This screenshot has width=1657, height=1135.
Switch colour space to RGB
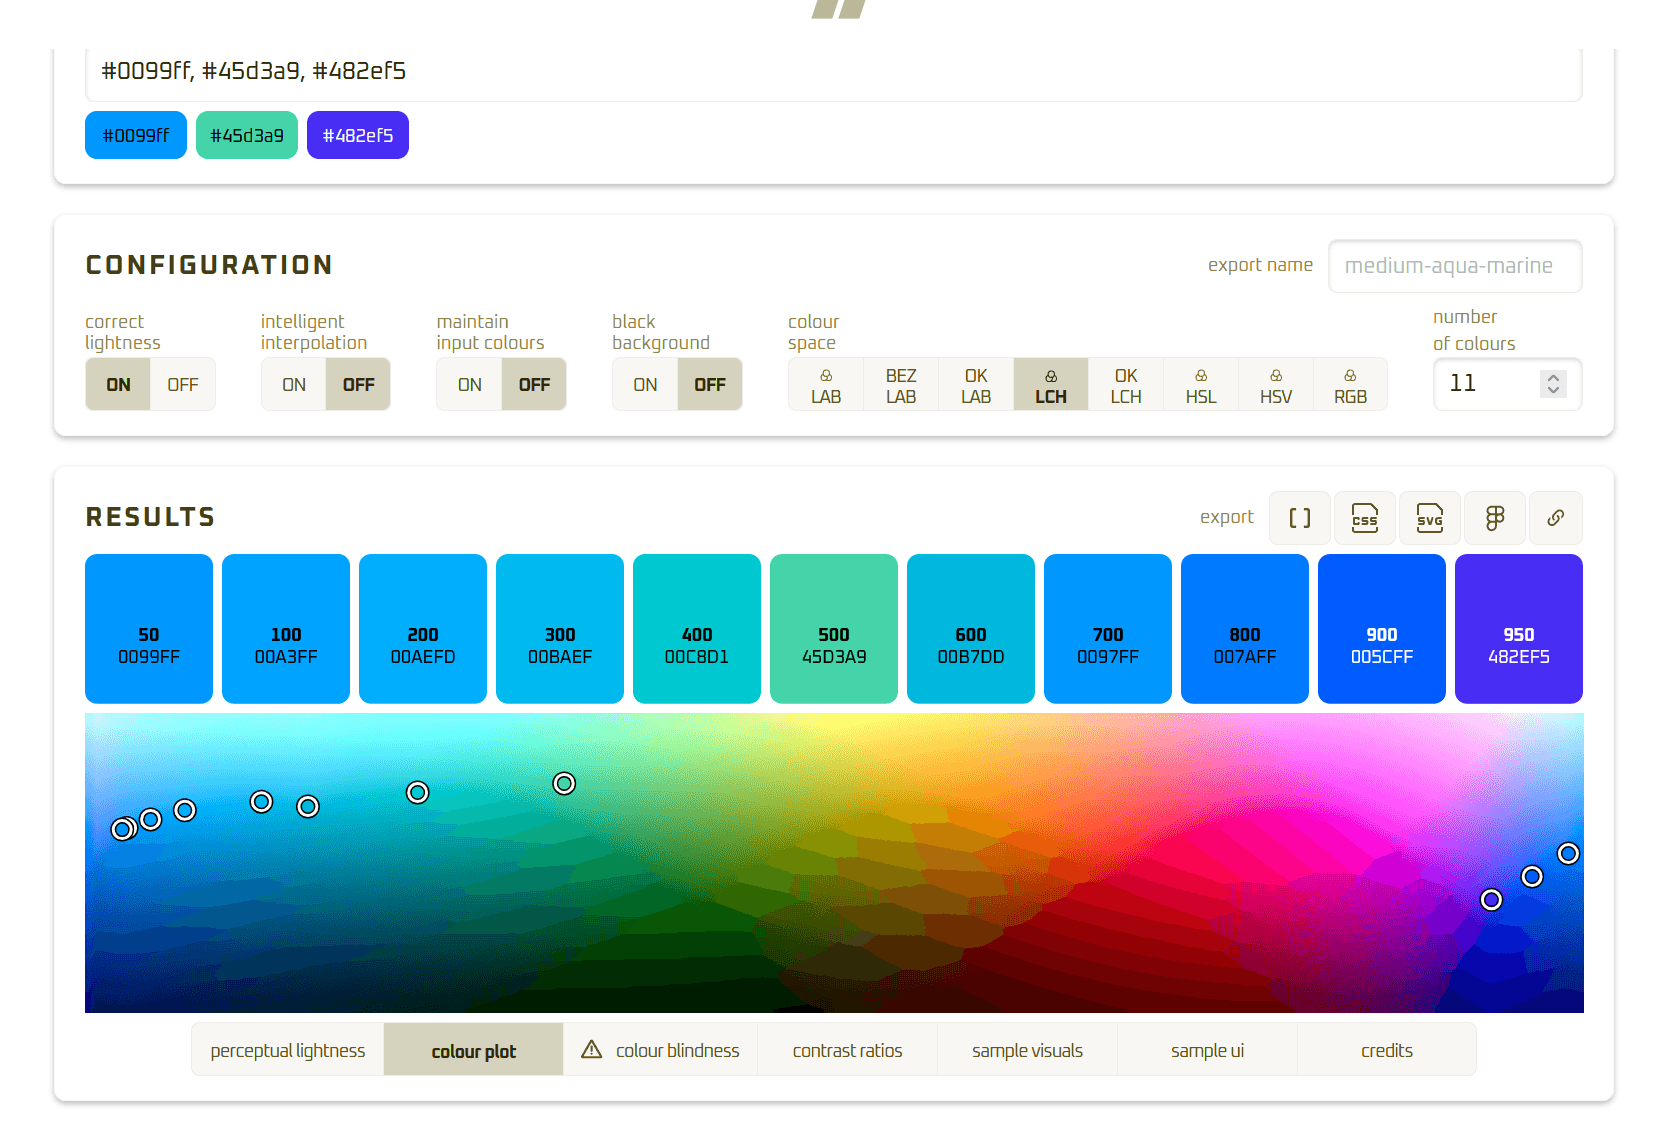point(1350,384)
